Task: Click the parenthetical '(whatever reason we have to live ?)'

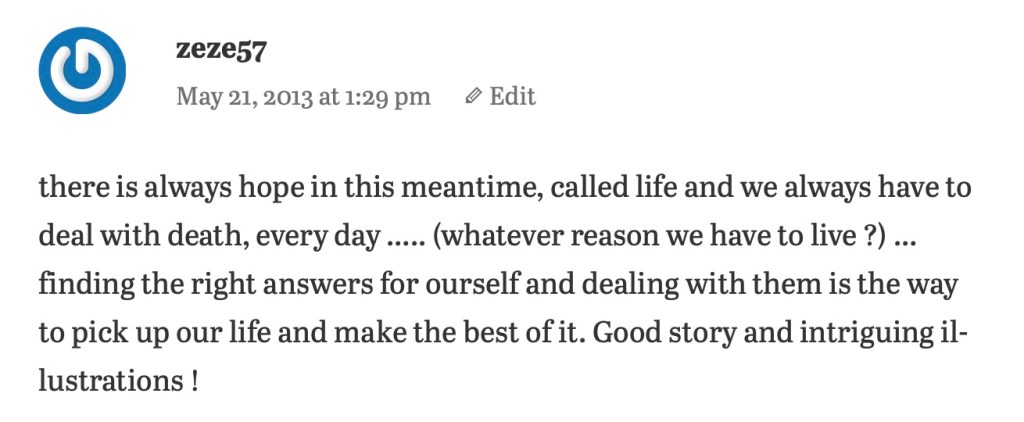Action: (658, 238)
